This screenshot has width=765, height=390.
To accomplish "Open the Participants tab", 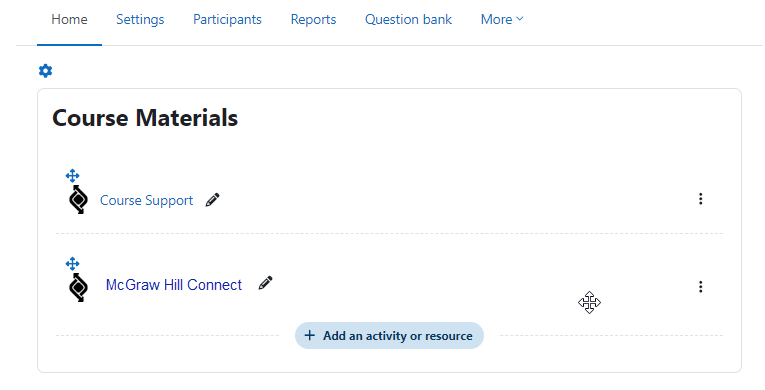I will tap(227, 20).
